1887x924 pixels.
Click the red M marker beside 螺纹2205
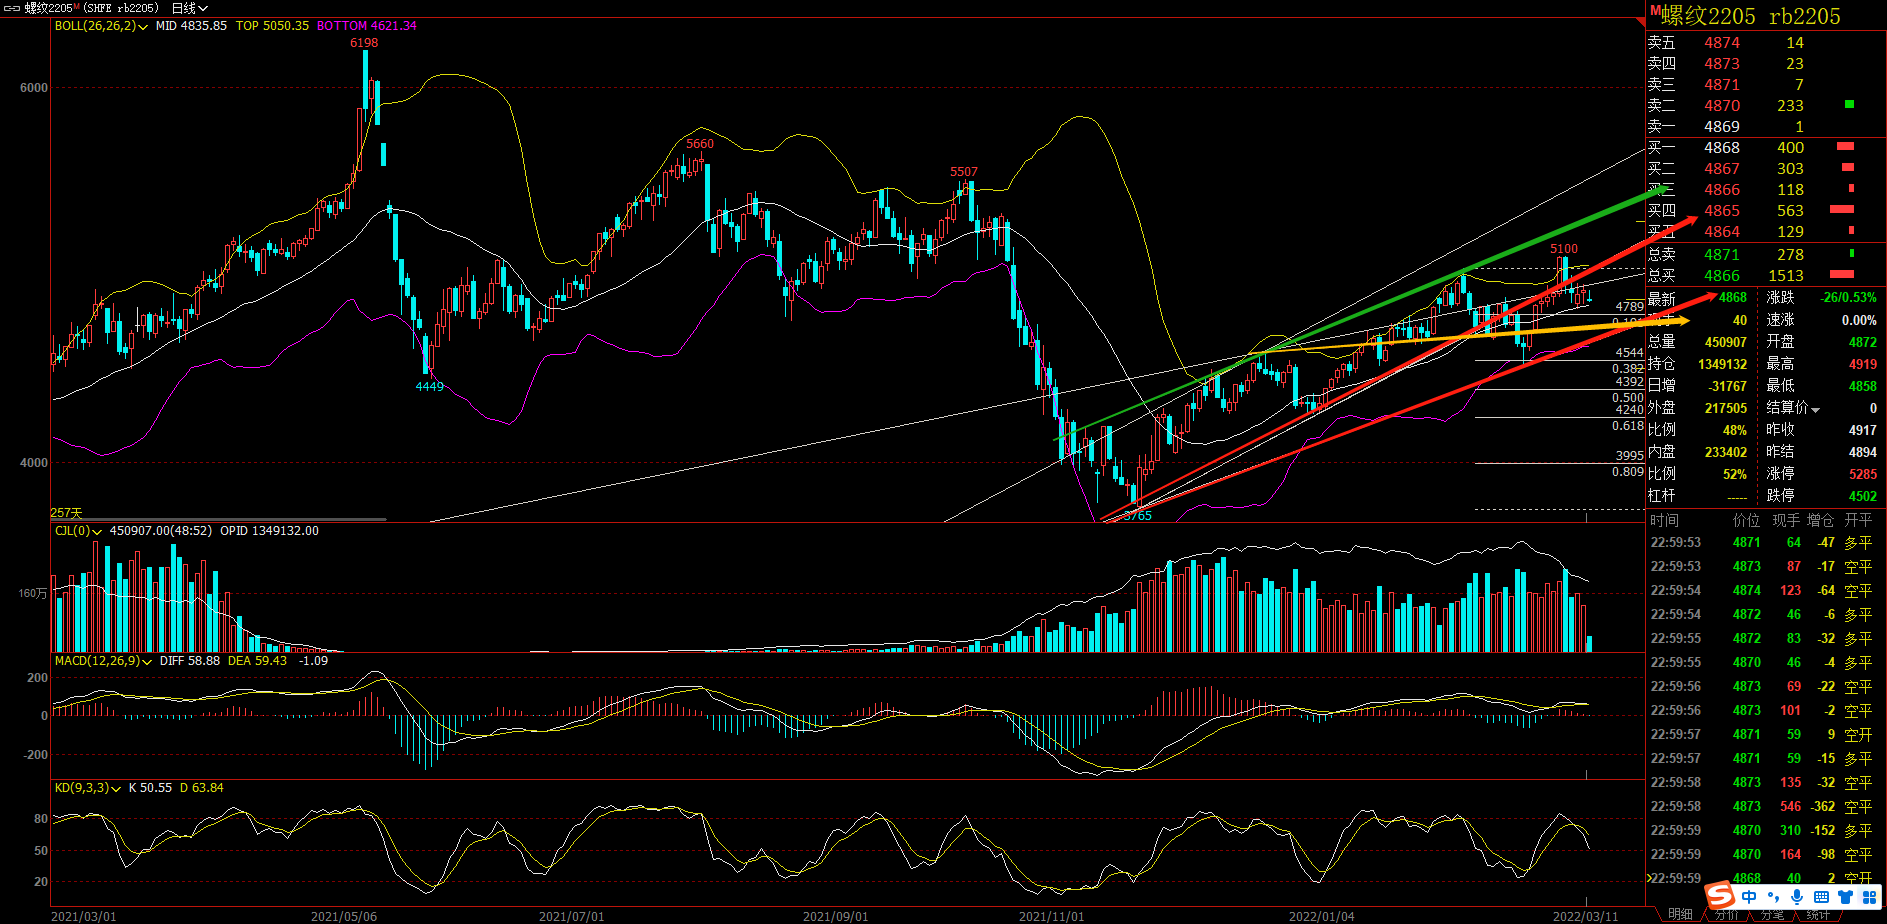tap(1655, 11)
